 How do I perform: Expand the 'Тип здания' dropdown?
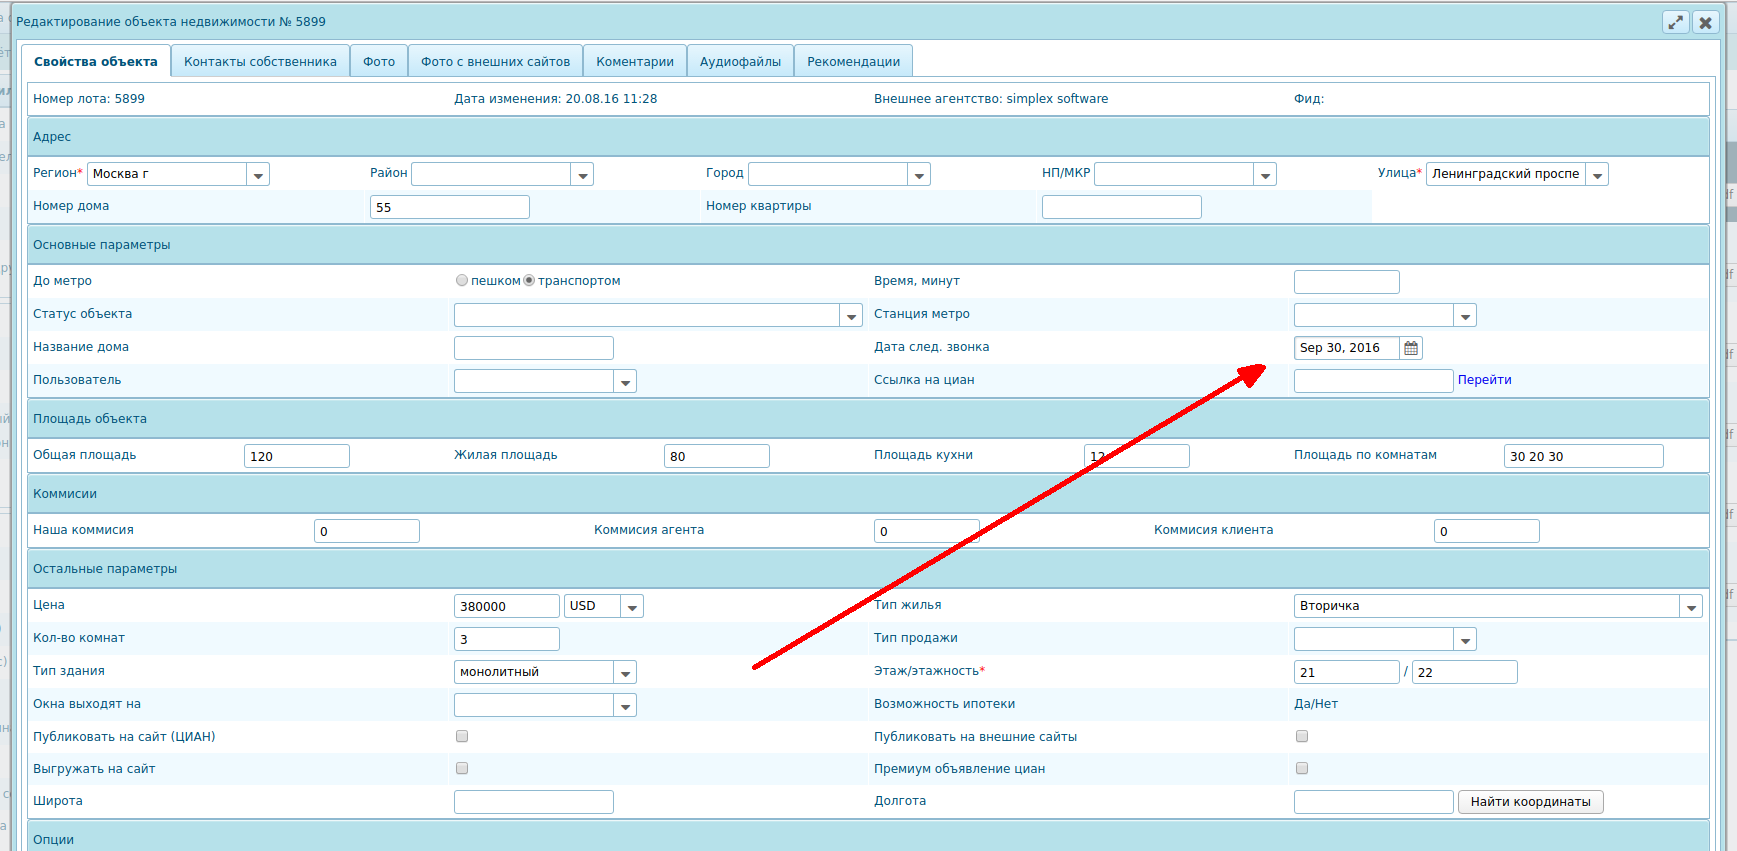click(625, 673)
